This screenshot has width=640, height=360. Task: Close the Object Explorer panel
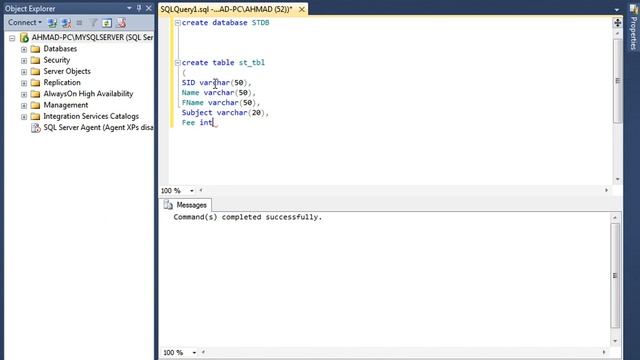149,8
